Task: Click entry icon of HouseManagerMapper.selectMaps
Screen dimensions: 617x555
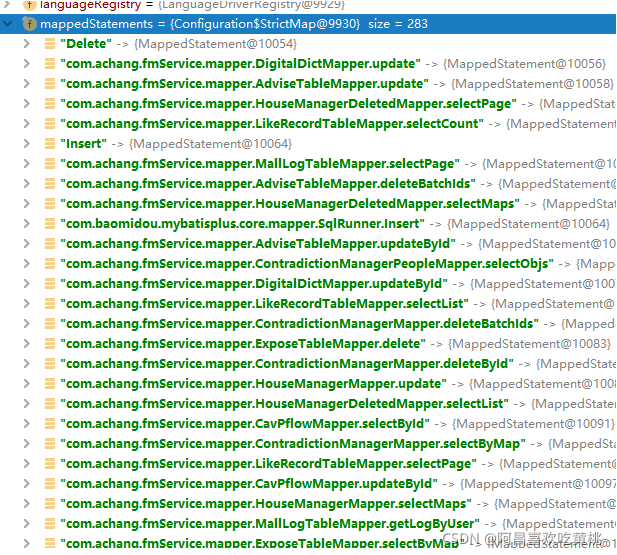Action: point(50,503)
